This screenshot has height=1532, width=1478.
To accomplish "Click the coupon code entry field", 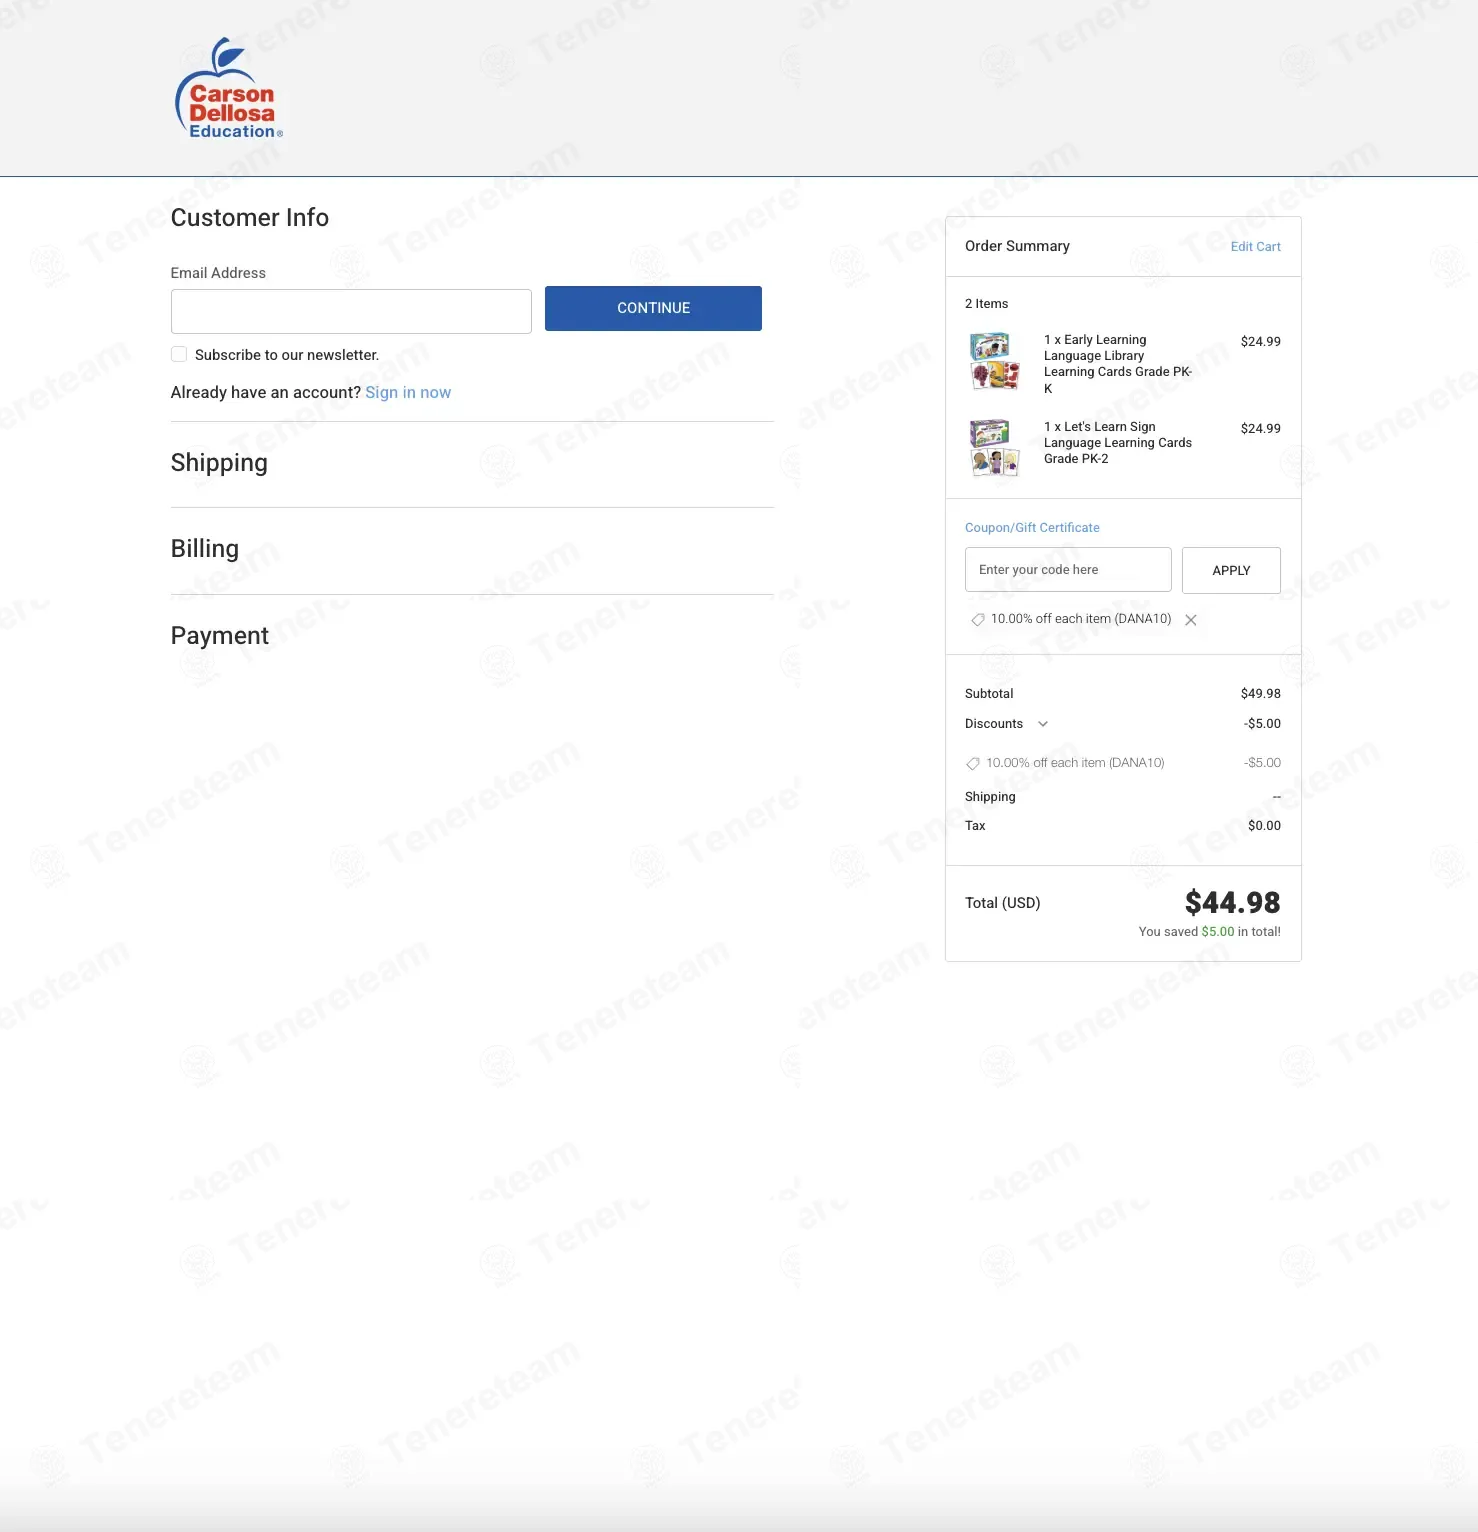I will point(1068,570).
